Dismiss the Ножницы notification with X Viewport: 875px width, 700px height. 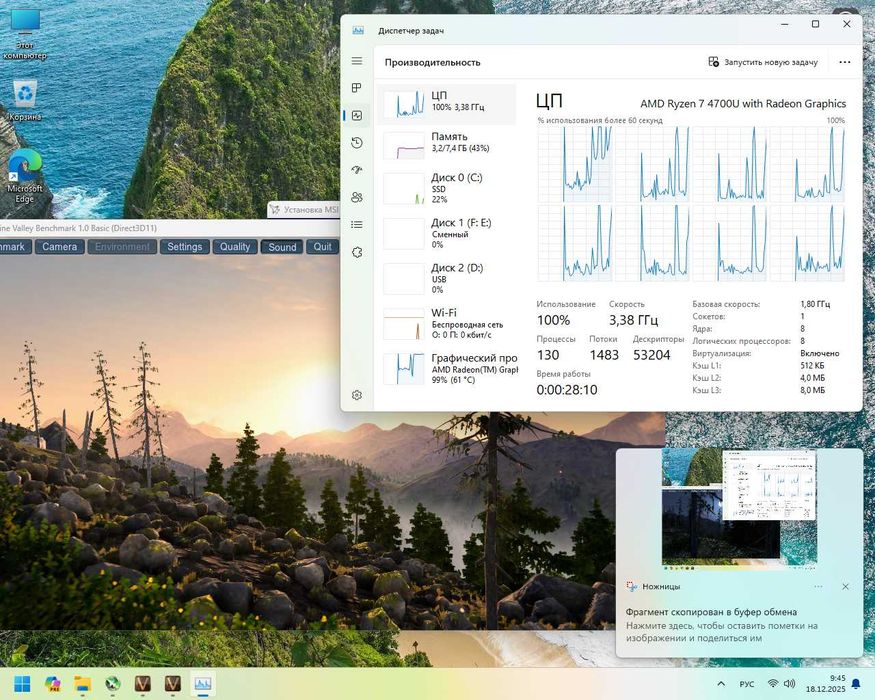tap(845, 587)
